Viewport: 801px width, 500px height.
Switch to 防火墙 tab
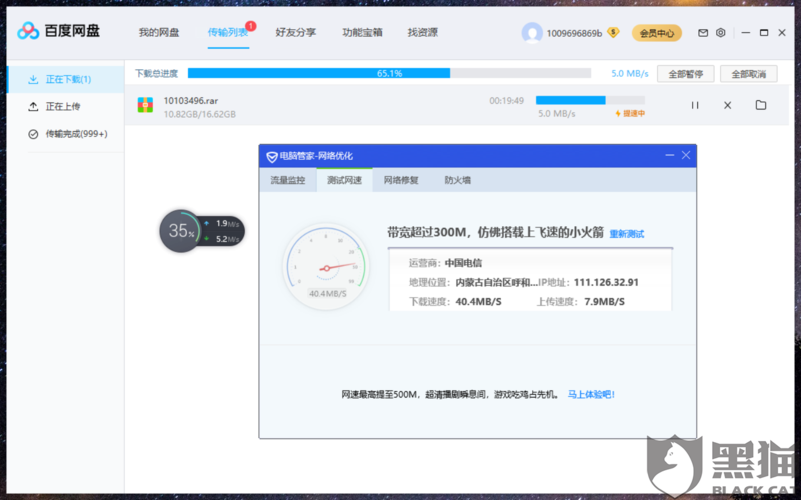pos(457,180)
